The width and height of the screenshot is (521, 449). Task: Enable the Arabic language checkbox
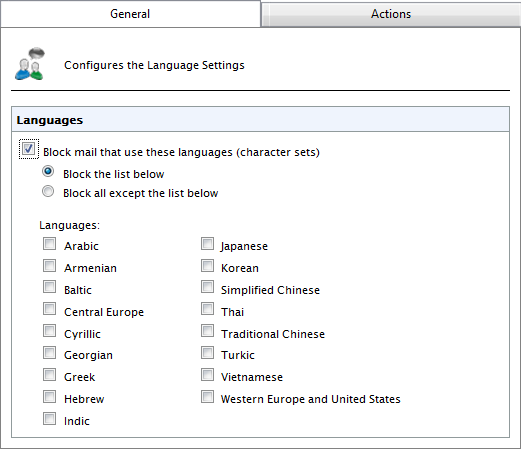coord(49,244)
